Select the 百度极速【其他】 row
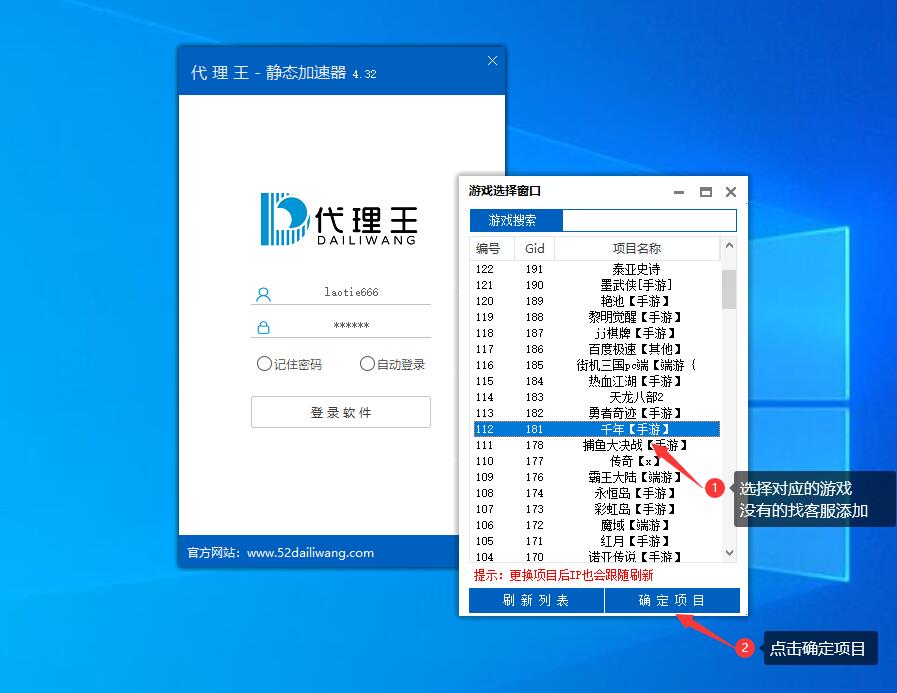The width and height of the screenshot is (897, 693). (597, 349)
